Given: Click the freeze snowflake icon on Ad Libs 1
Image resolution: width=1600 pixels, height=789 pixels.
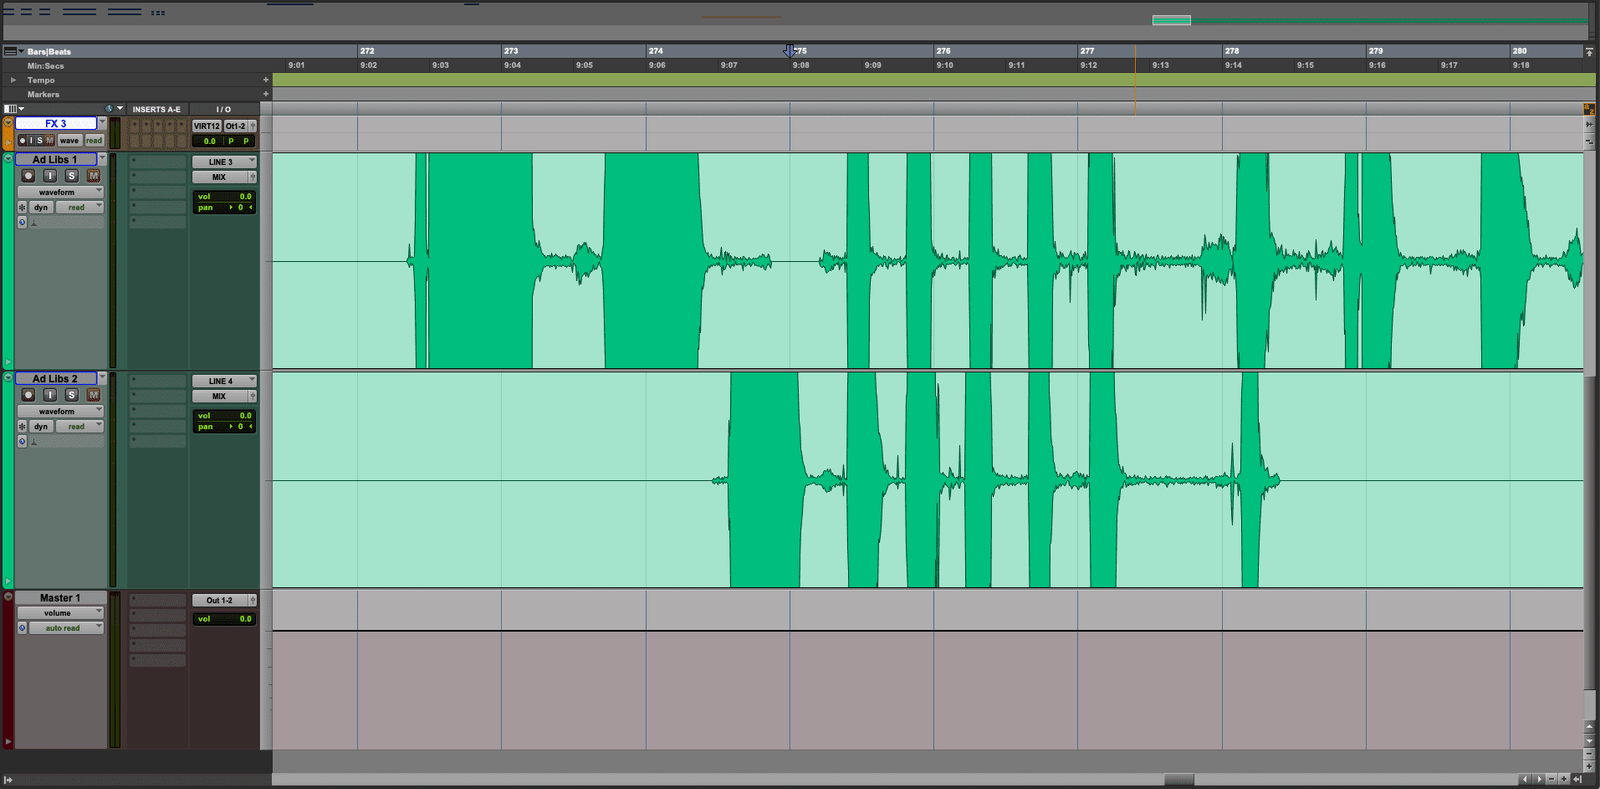Looking at the screenshot, I should (x=22, y=208).
